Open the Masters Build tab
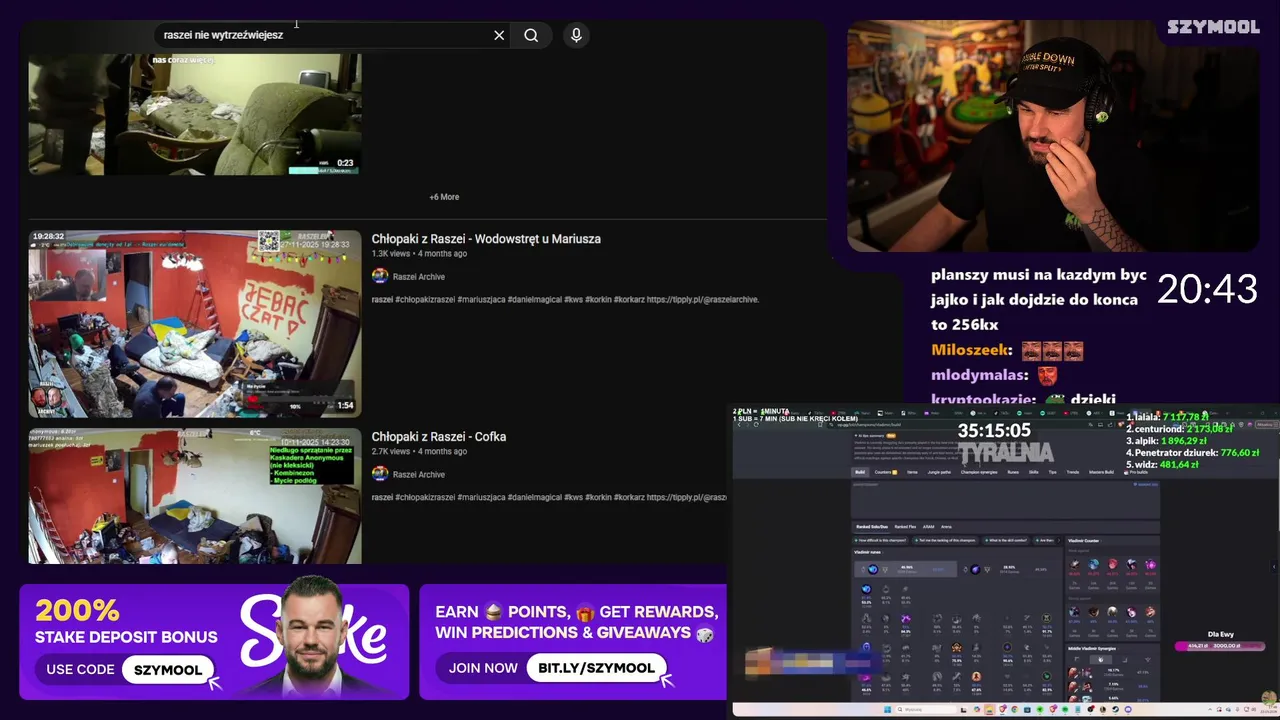 click(x=1101, y=472)
